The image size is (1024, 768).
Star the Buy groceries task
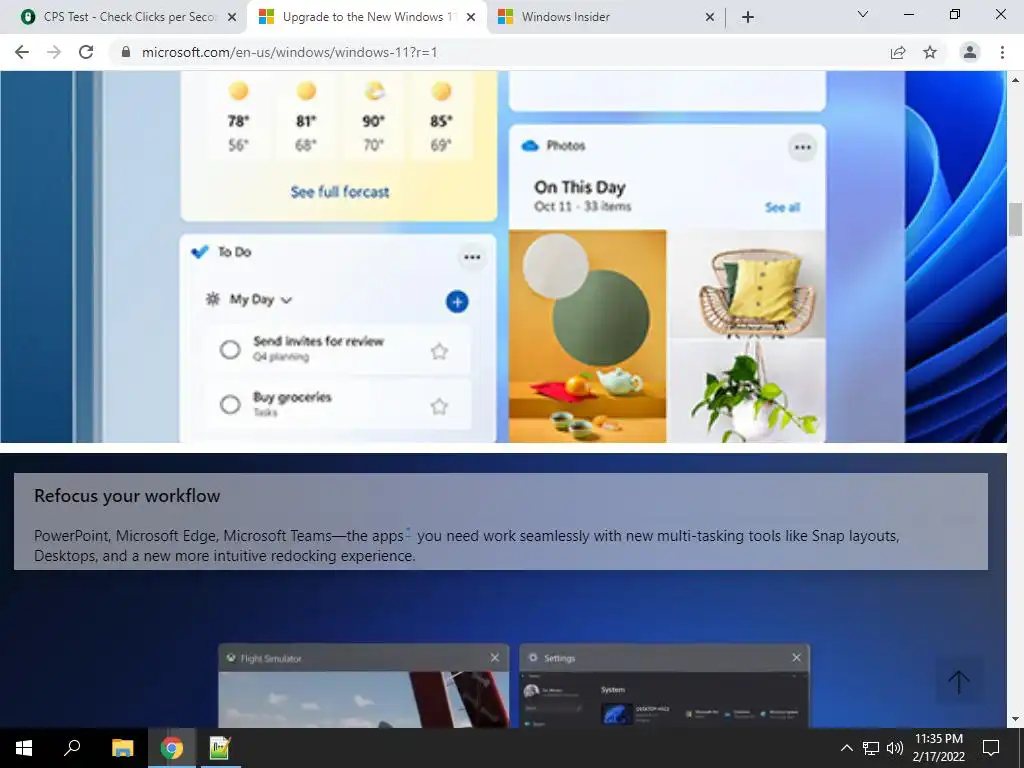point(440,406)
